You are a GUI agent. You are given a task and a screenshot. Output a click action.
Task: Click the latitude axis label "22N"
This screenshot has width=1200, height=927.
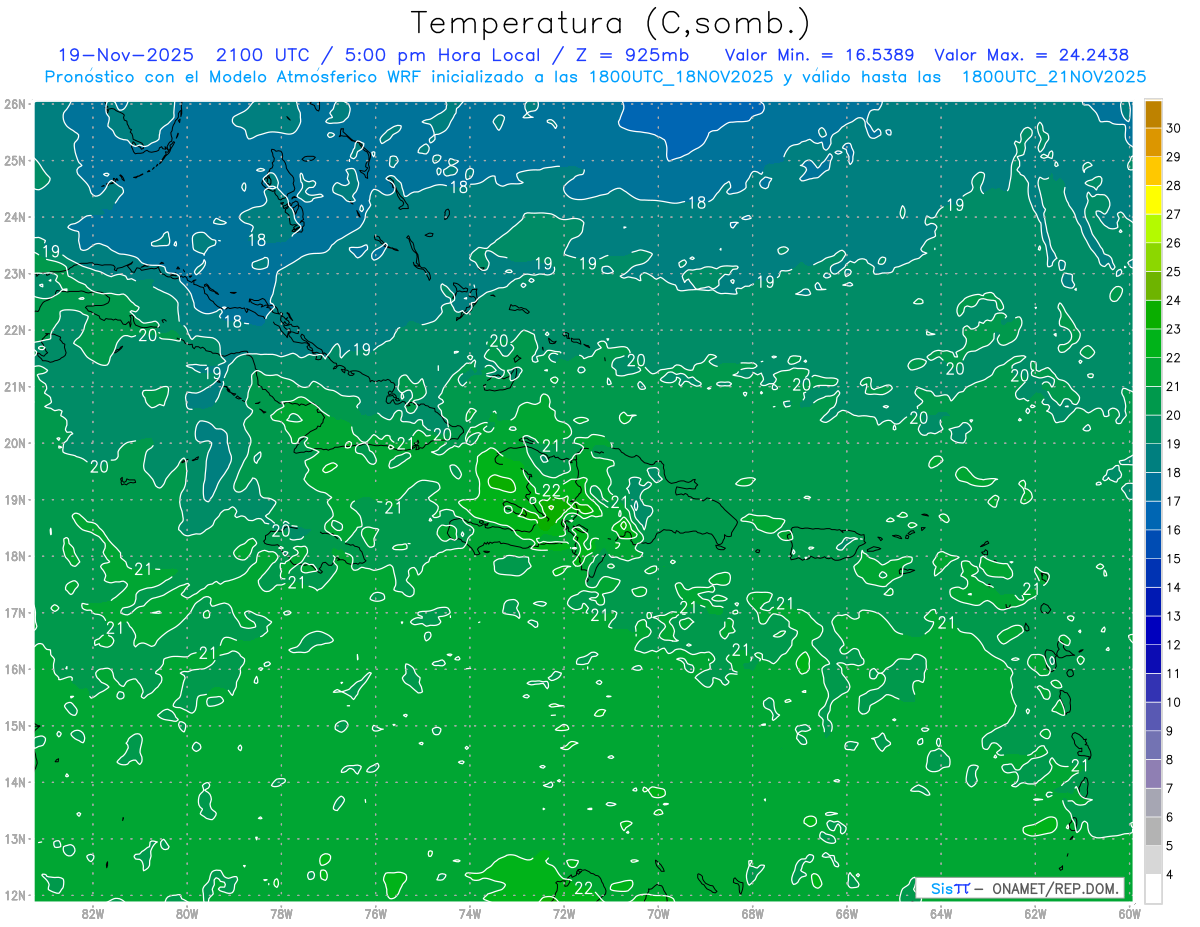14,330
